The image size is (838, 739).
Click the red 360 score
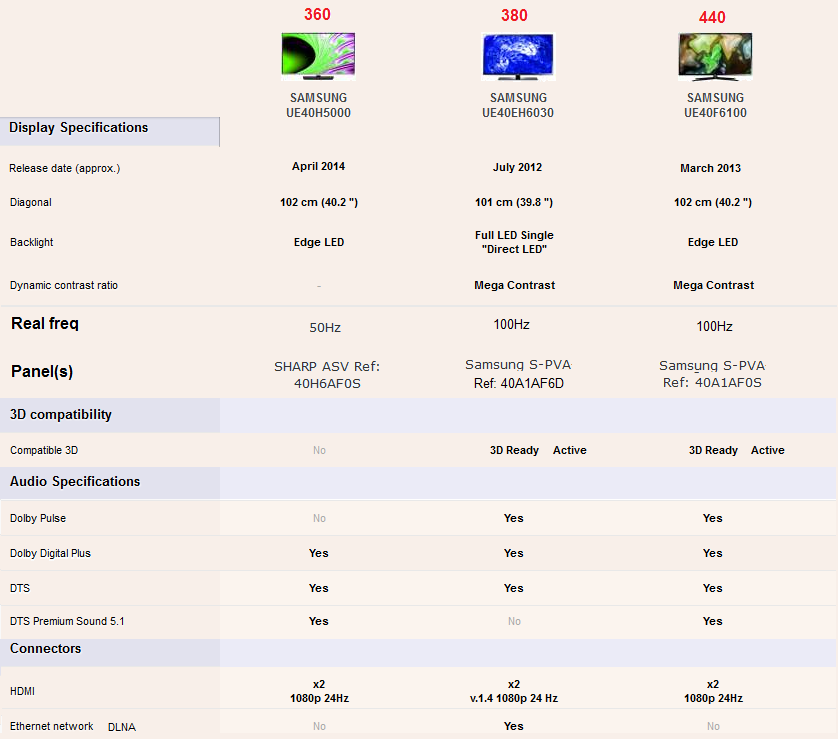317,14
